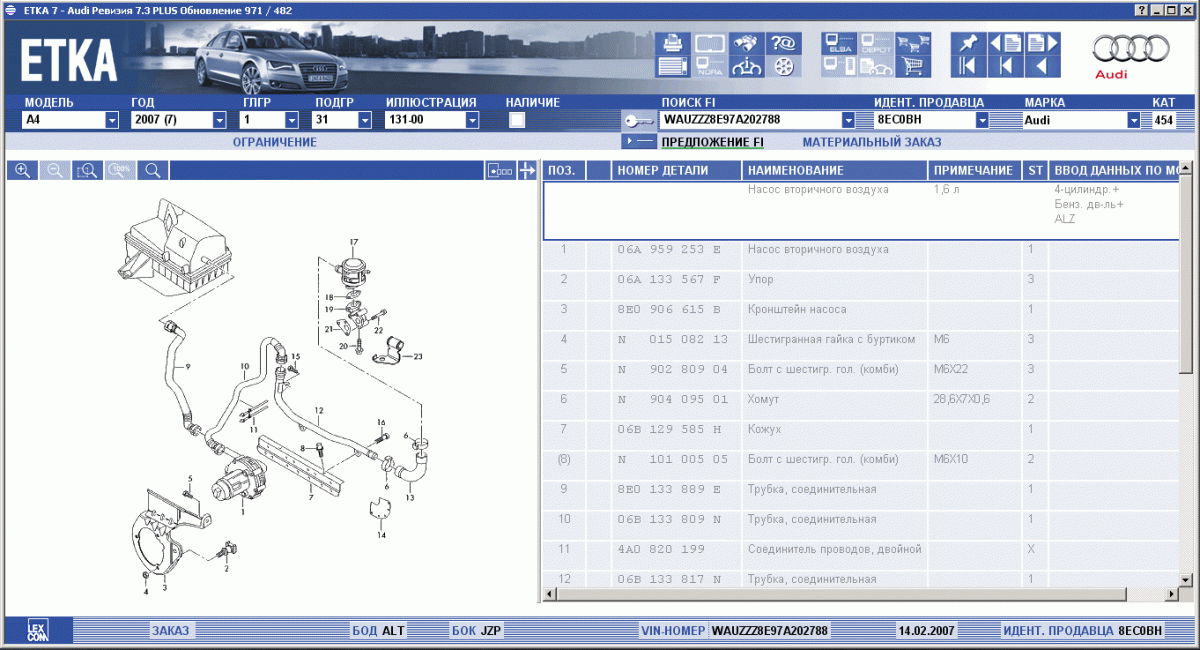Click the NORA icon
Screen dimensions: 1200x650
click(710, 67)
